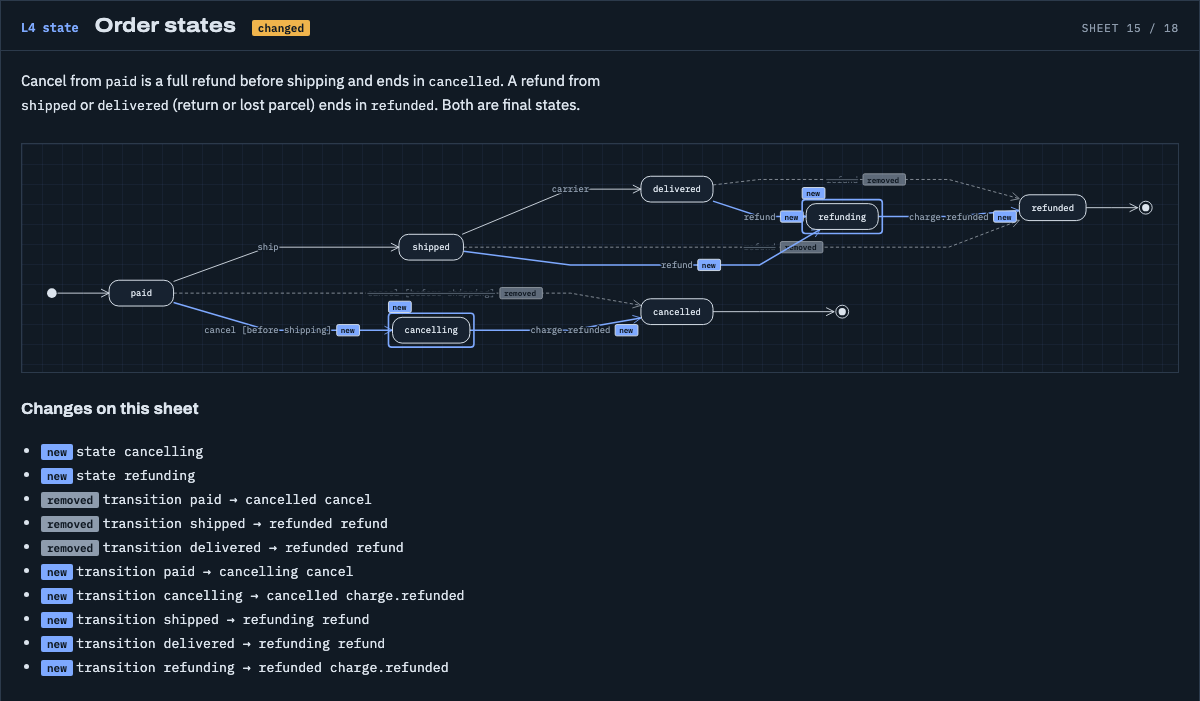The image size is (1200, 701).
Task: Select the paid state node
Action: point(141,293)
